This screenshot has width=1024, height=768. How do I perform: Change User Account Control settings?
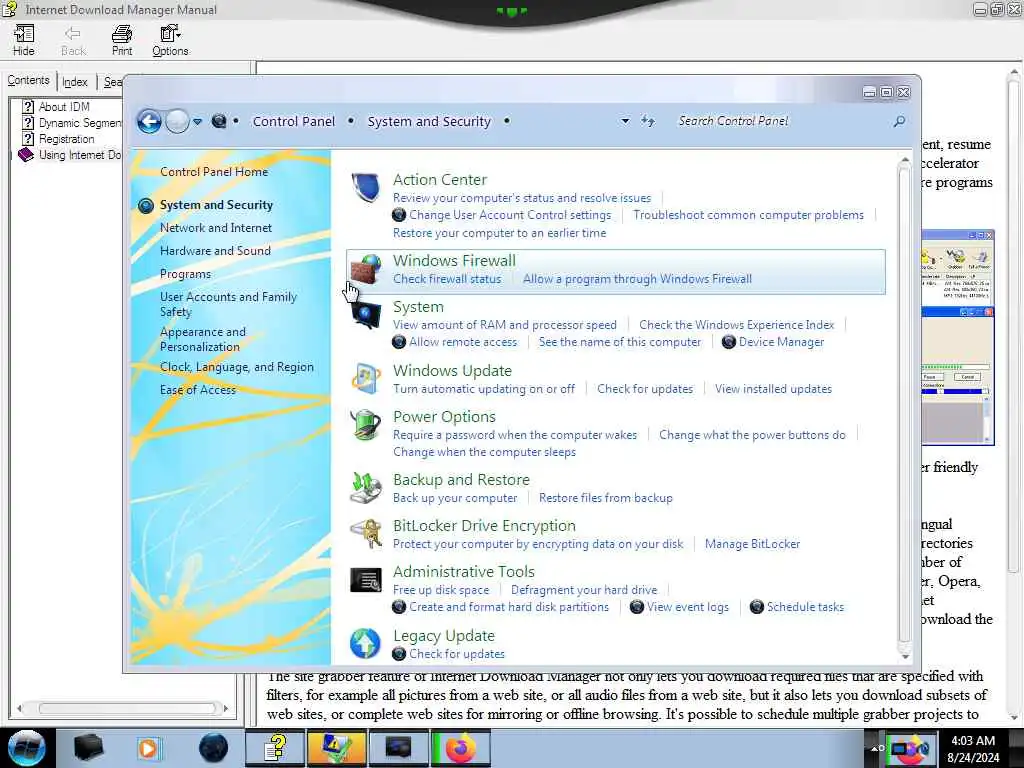[510, 215]
